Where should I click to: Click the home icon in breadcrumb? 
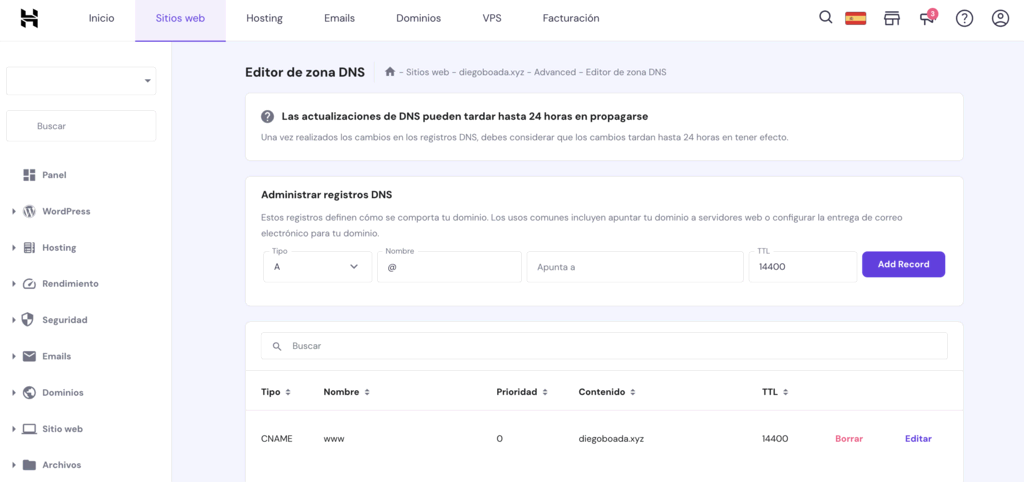point(390,72)
